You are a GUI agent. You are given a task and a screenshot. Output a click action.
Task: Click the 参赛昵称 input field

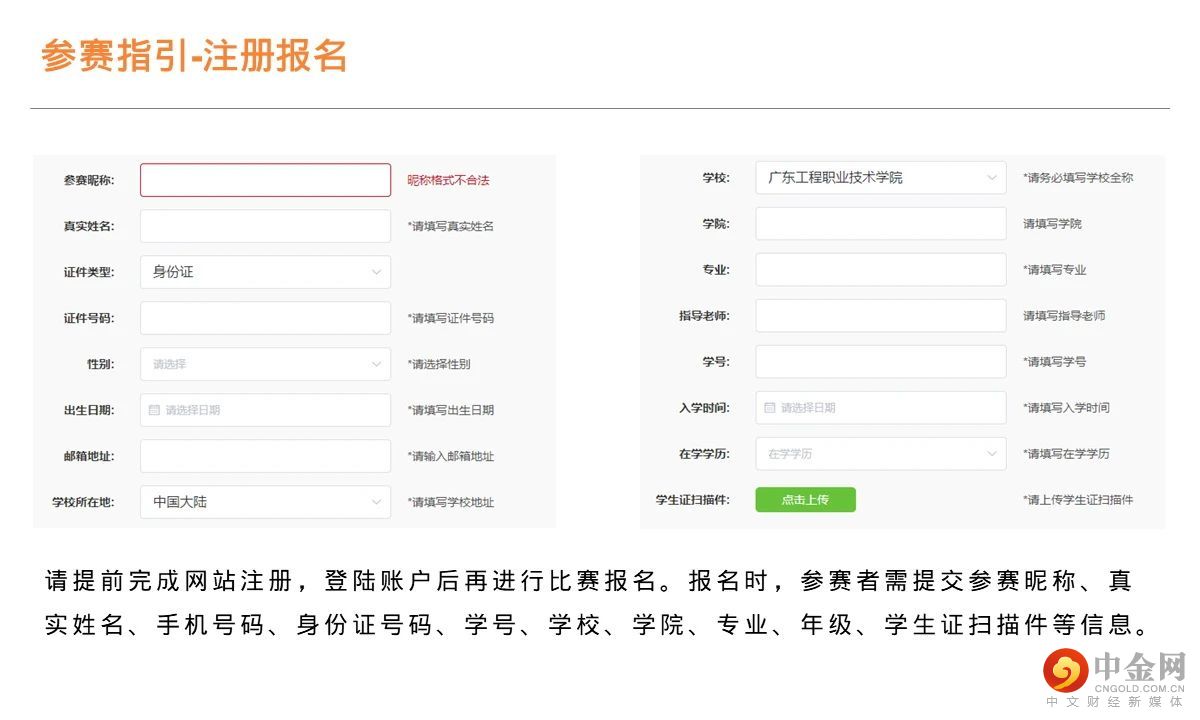click(x=265, y=180)
